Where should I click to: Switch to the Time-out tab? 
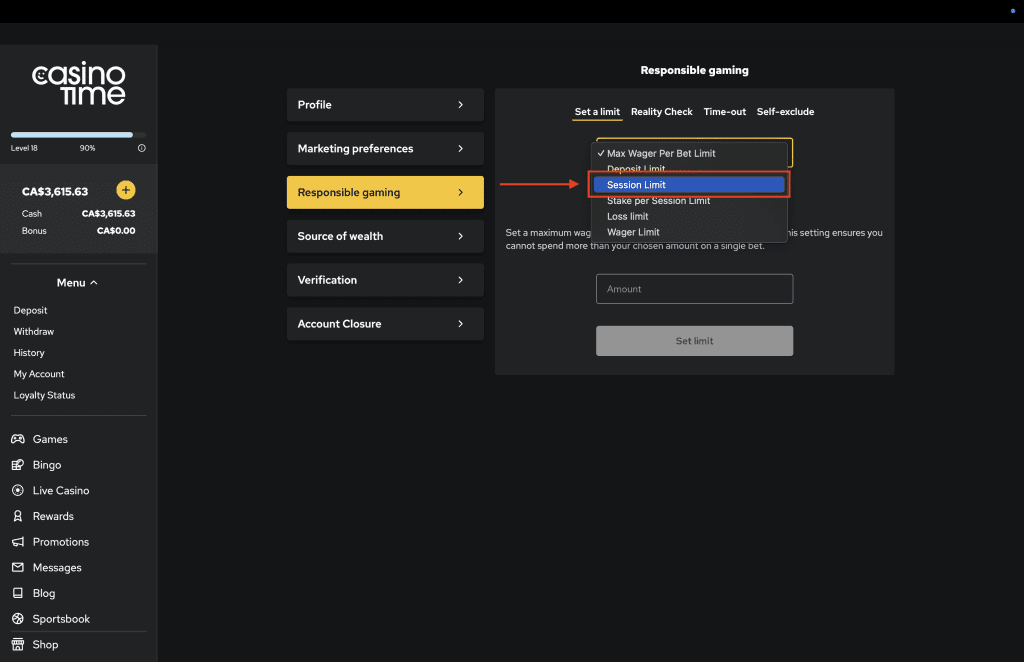(x=724, y=112)
